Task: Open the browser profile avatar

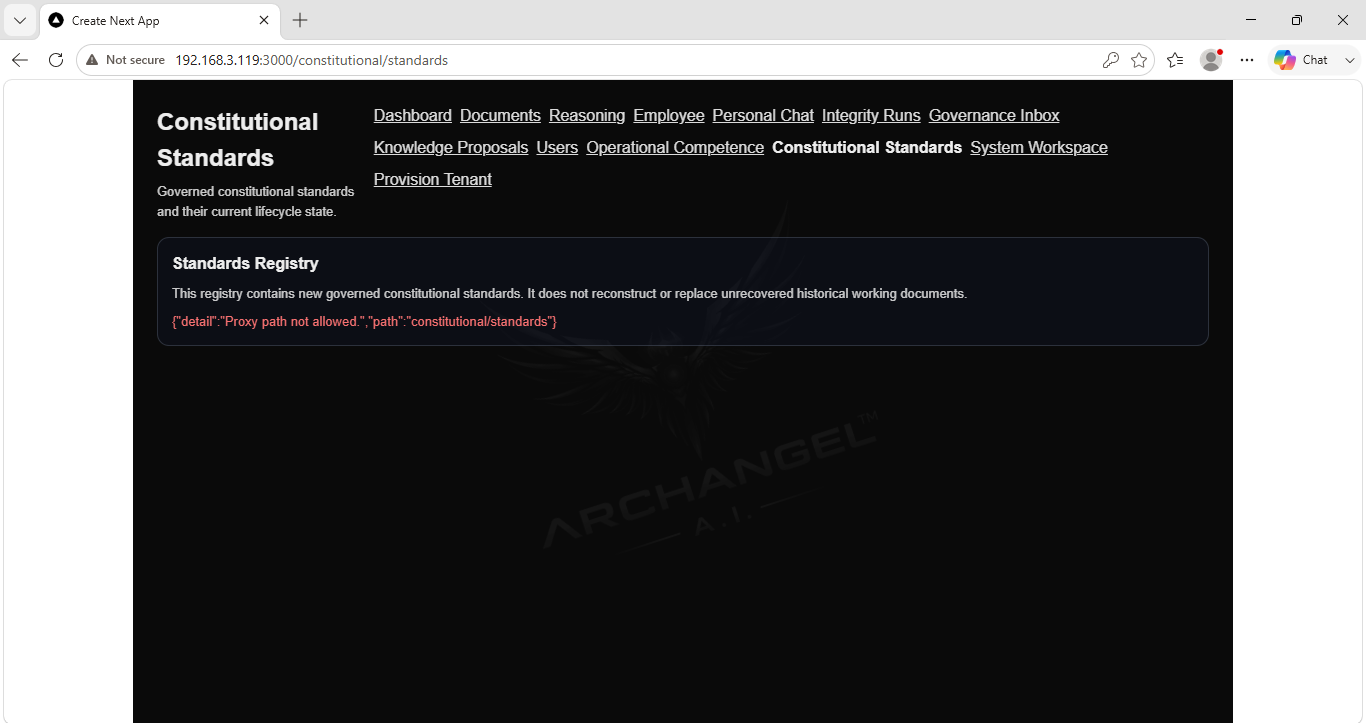Action: click(1211, 60)
